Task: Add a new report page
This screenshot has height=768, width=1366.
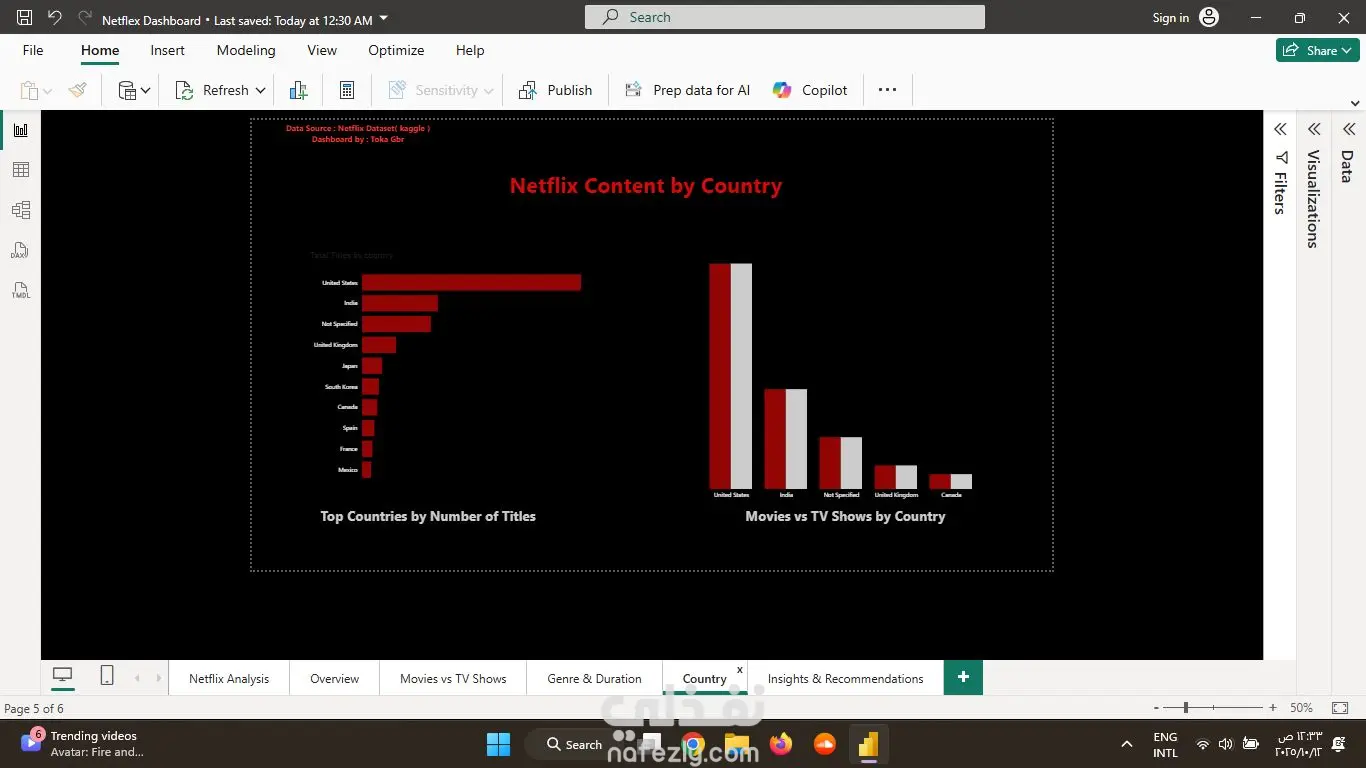Action: (x=963, y=677)
